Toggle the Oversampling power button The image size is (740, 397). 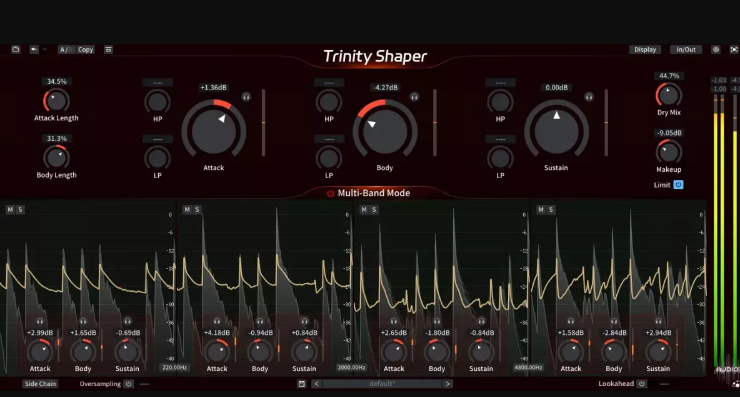(x=128, y=384)
